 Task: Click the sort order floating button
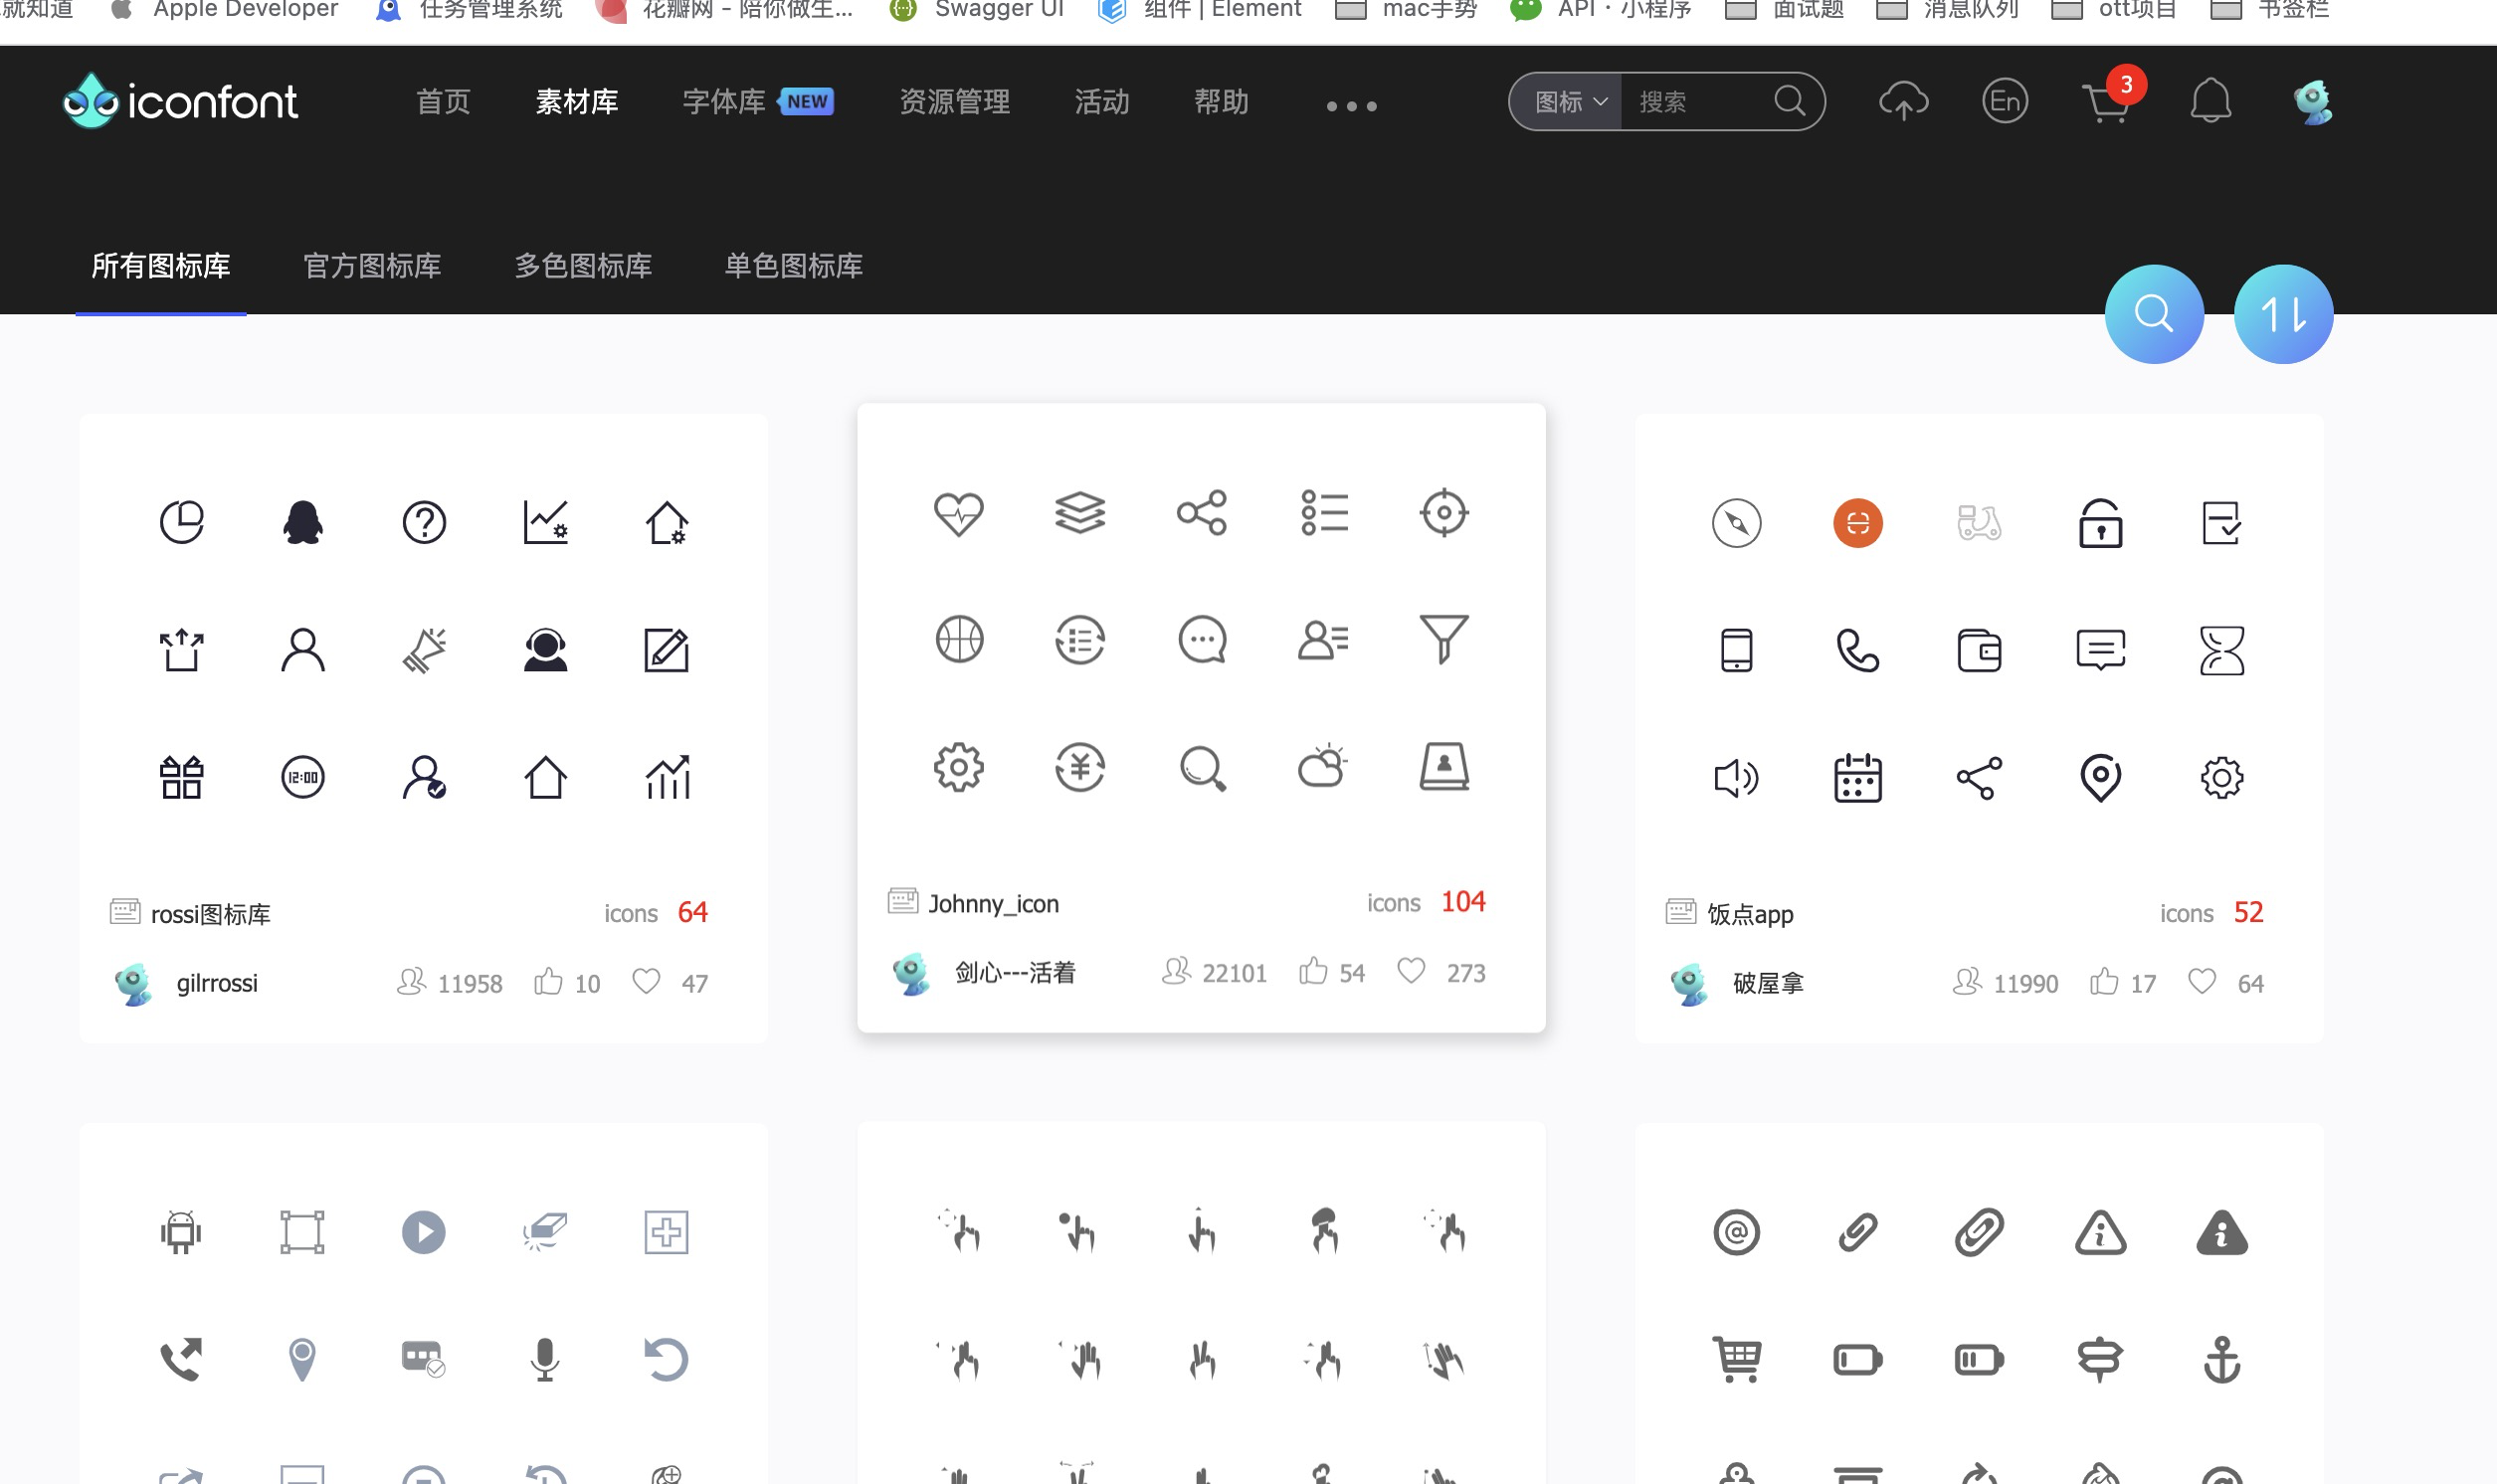[2283, 314]
